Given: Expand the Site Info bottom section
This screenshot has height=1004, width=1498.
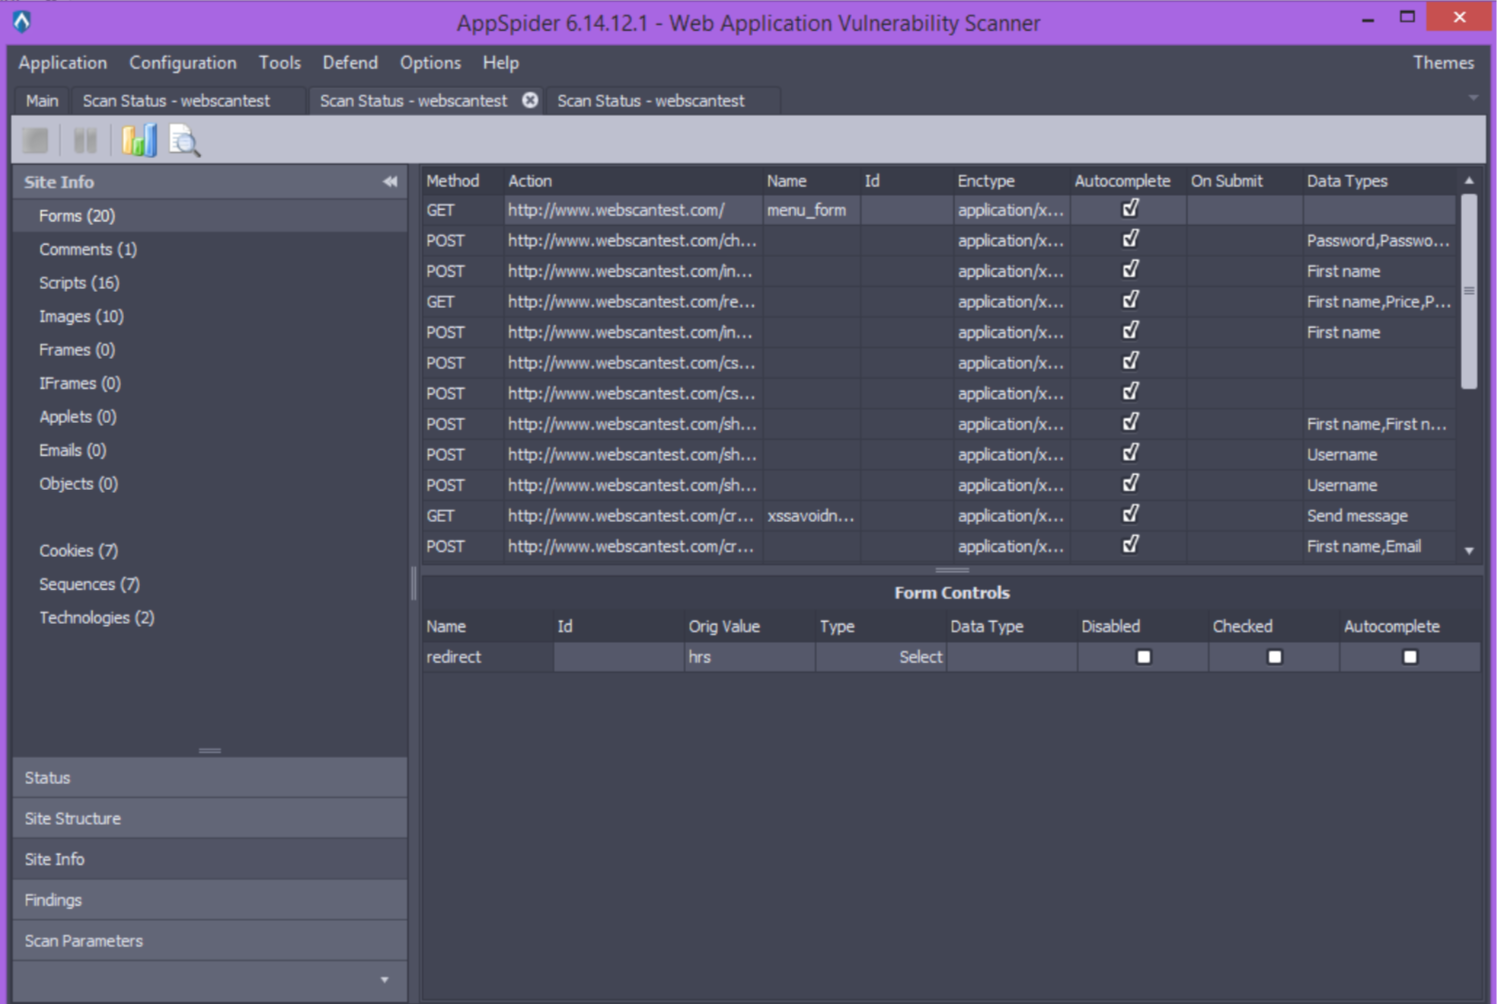Looking at the screenshot, I should point(210,859).
